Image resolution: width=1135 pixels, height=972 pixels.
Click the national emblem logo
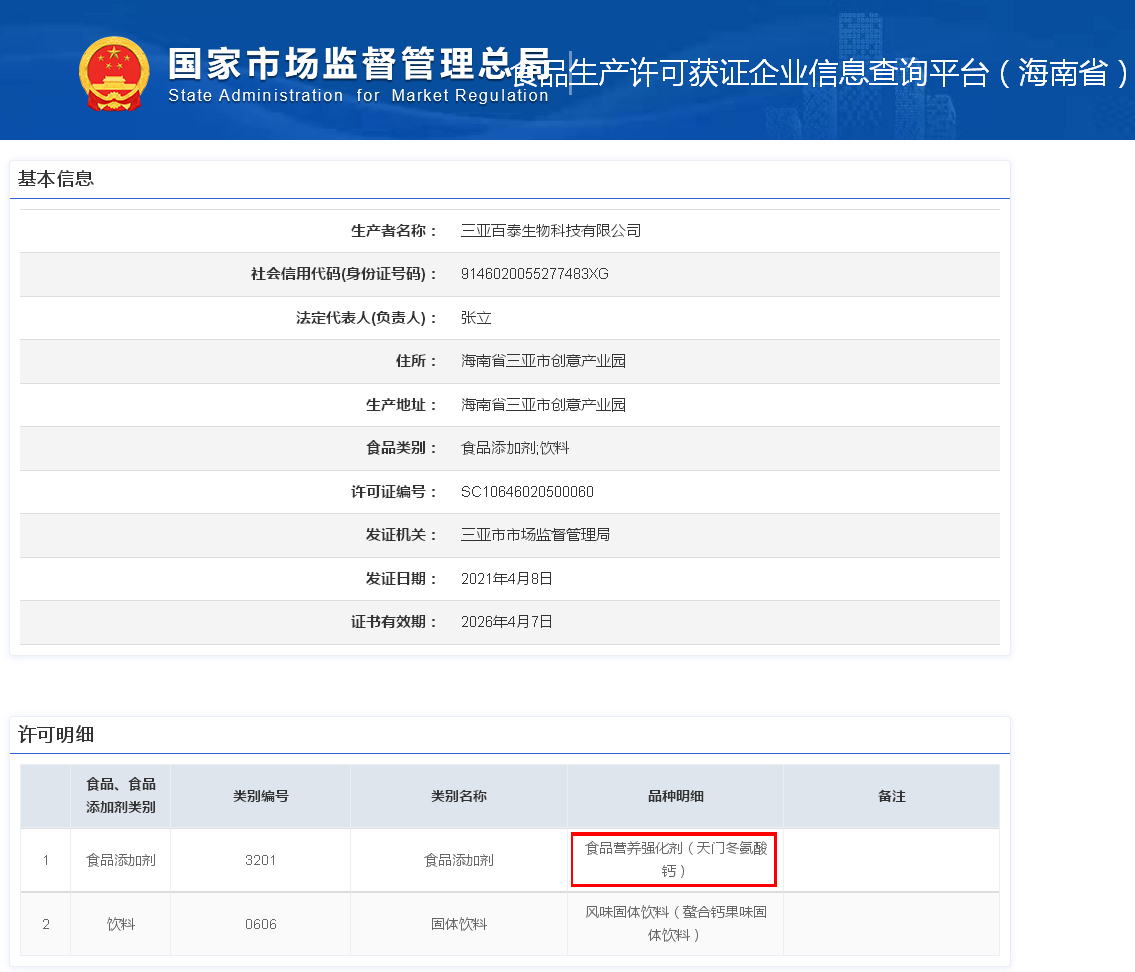click(113, 72)
